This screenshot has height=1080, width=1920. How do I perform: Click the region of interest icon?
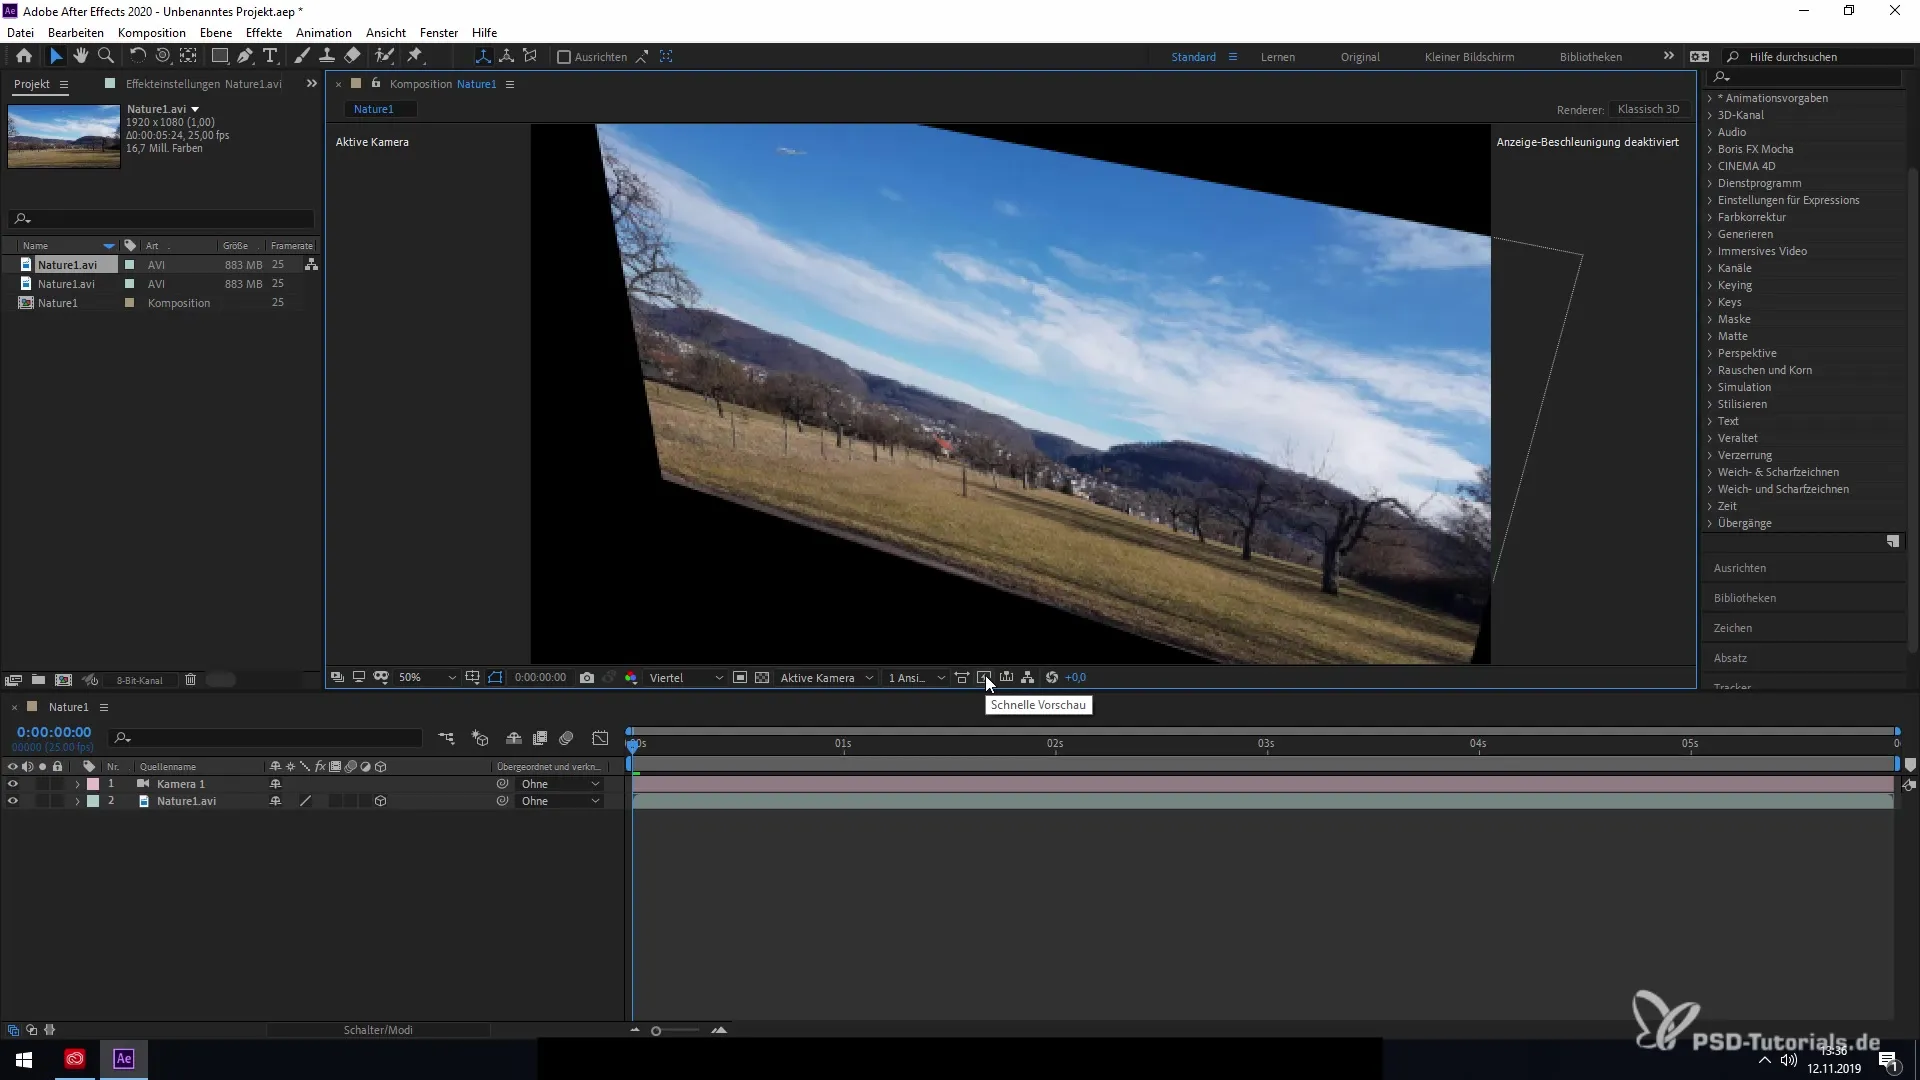[740, 678]
